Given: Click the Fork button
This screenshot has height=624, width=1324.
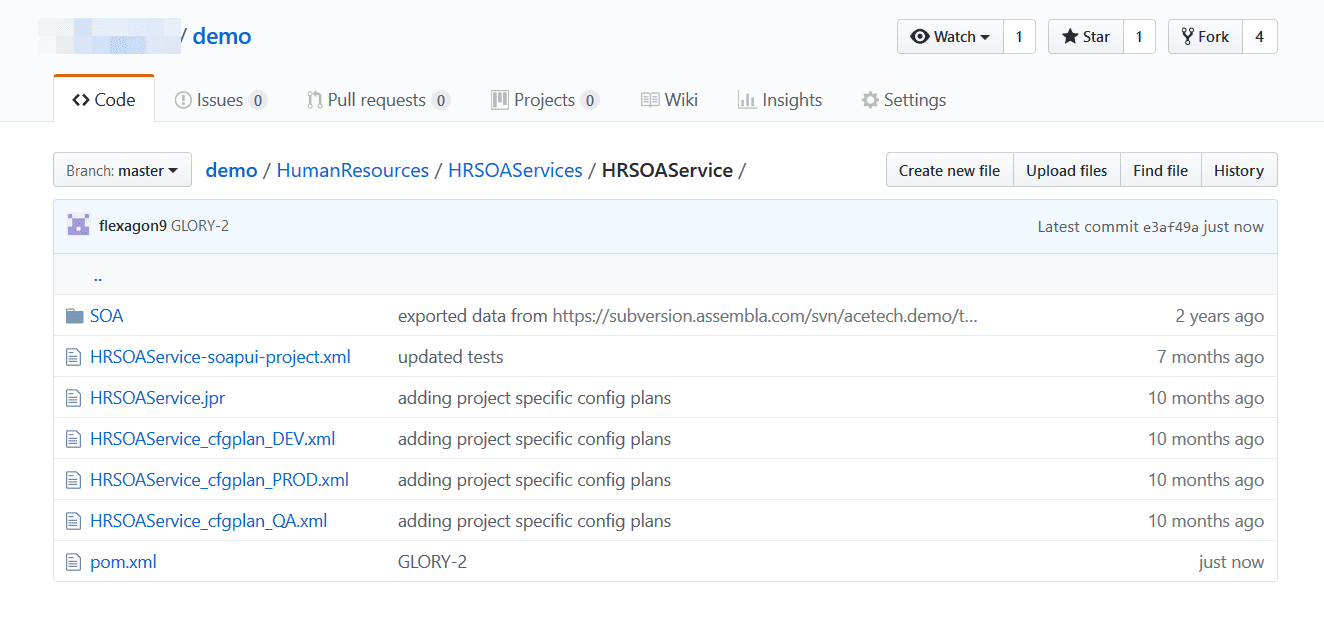Looking at the screenshot, I should [x=1205, y=37].
